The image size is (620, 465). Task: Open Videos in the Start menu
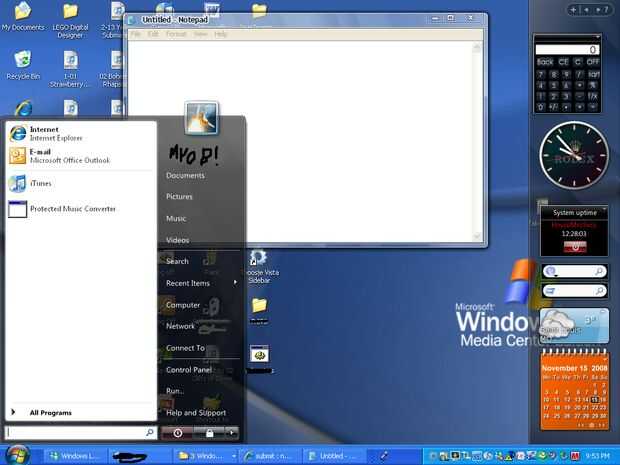click(x=178, y=240)
